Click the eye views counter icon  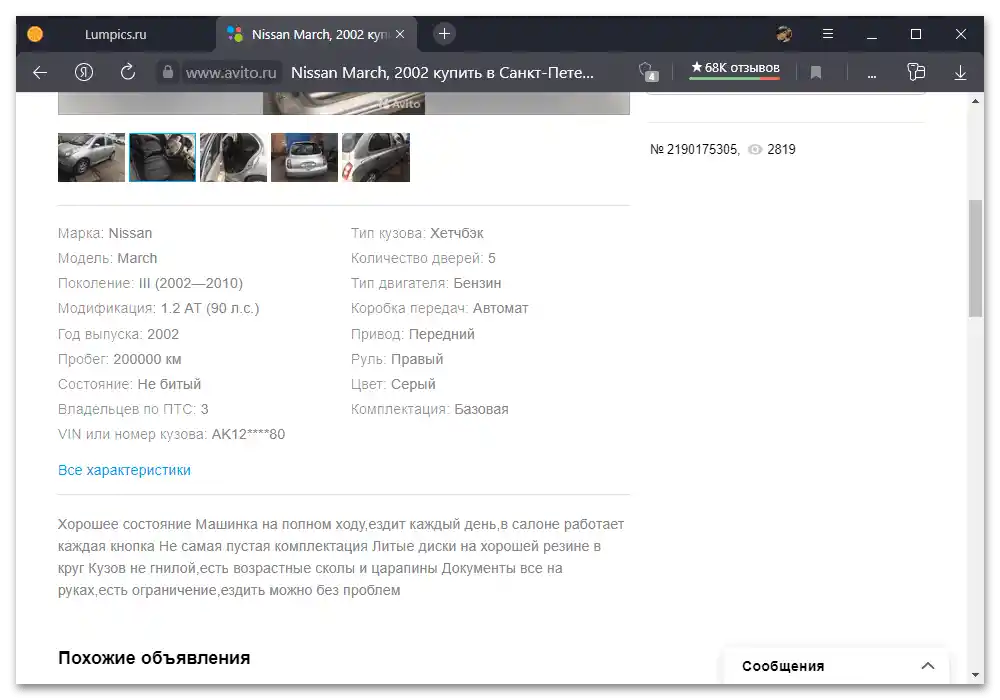(x=755, y=149)
